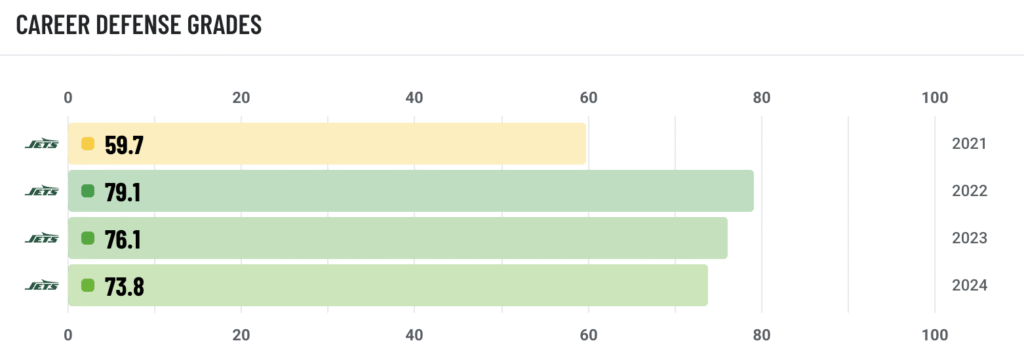The image size is (1024, 362).
Task: Click the 59.7 grade value
Action: point(124,144)
